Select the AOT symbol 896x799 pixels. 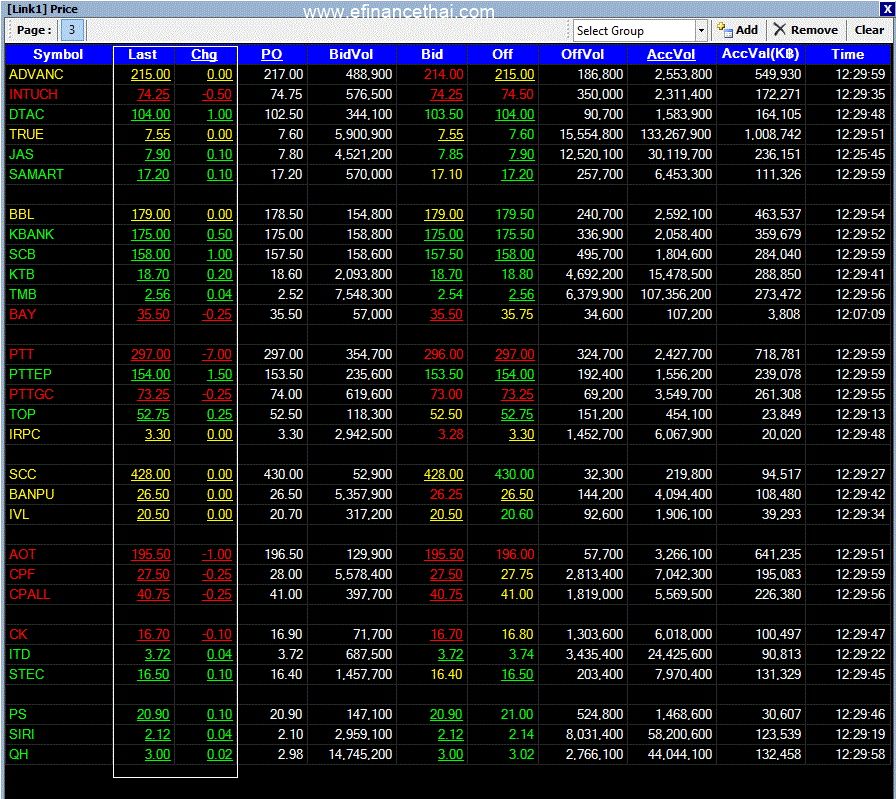(22, 554)
